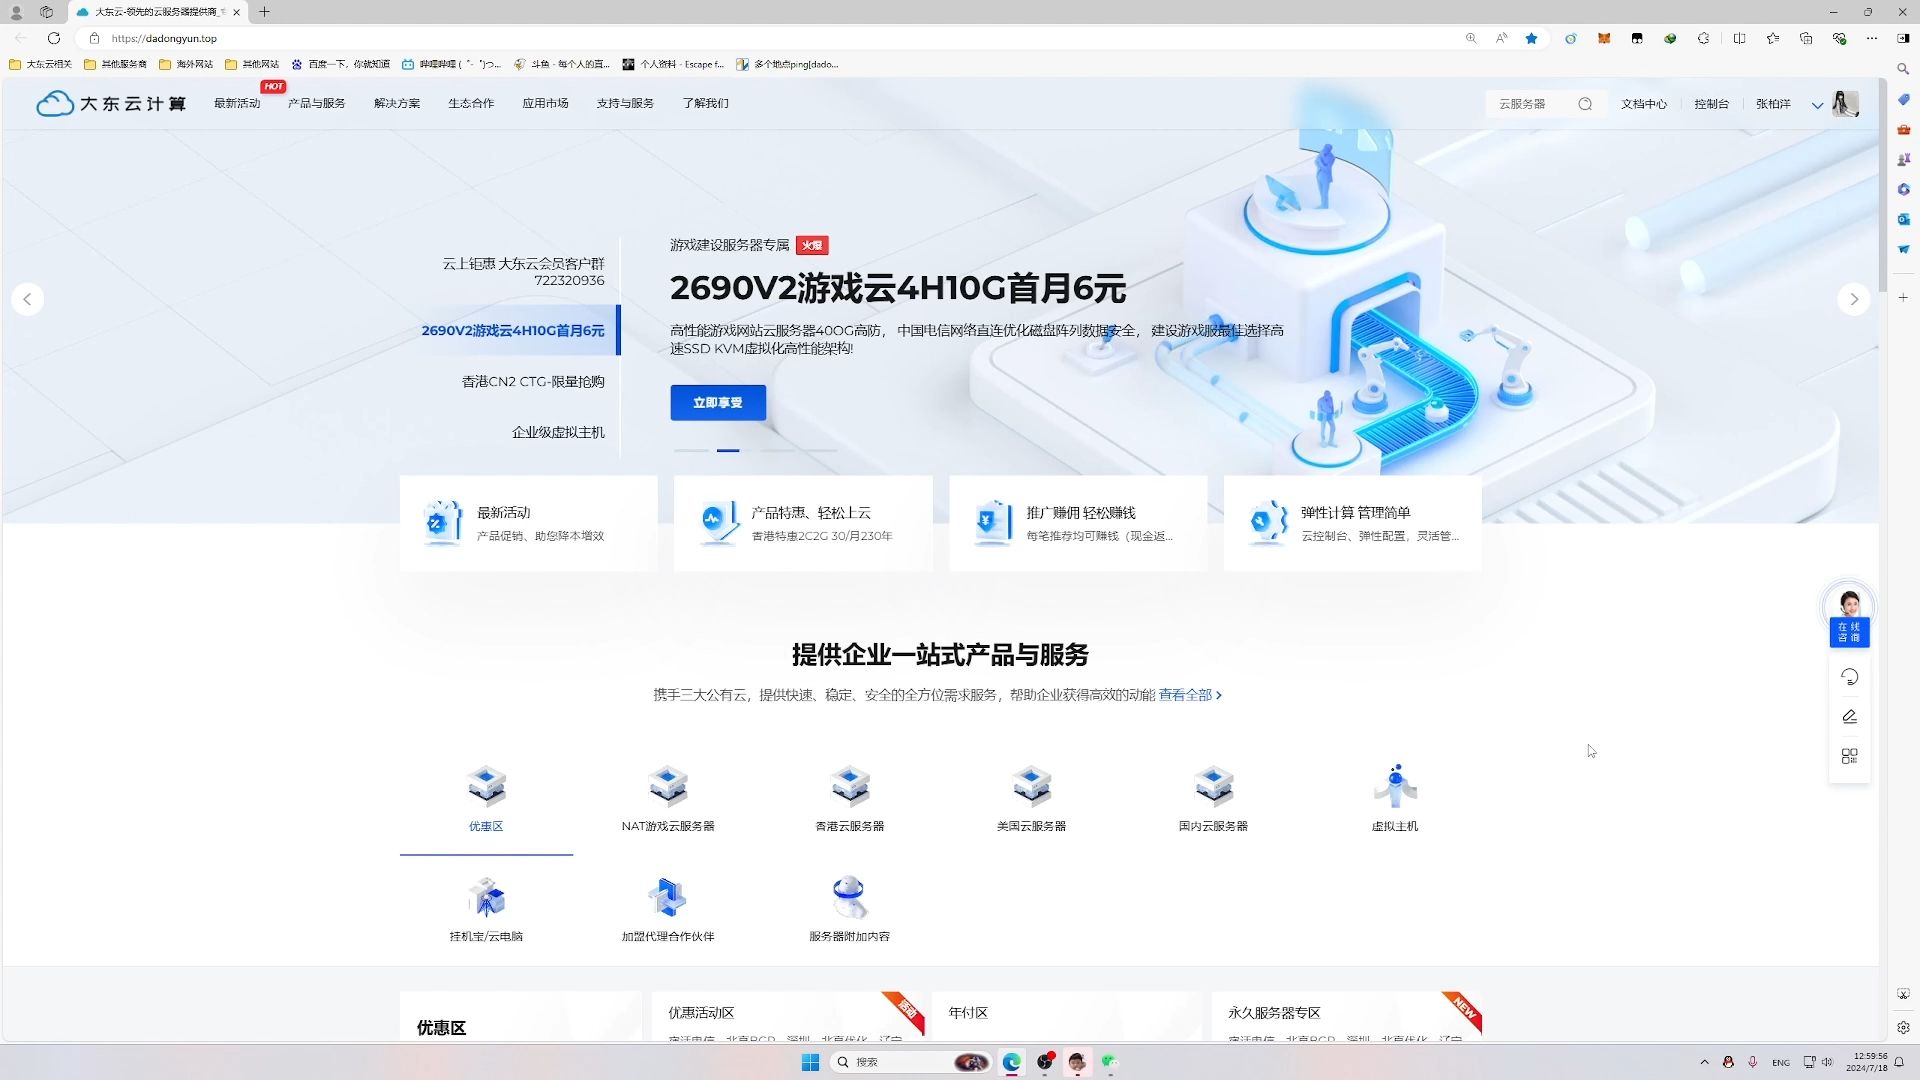1920x1080 pixels.
Task: Open the 弹性计算 管理简单 card
Action: point(1353,523)
